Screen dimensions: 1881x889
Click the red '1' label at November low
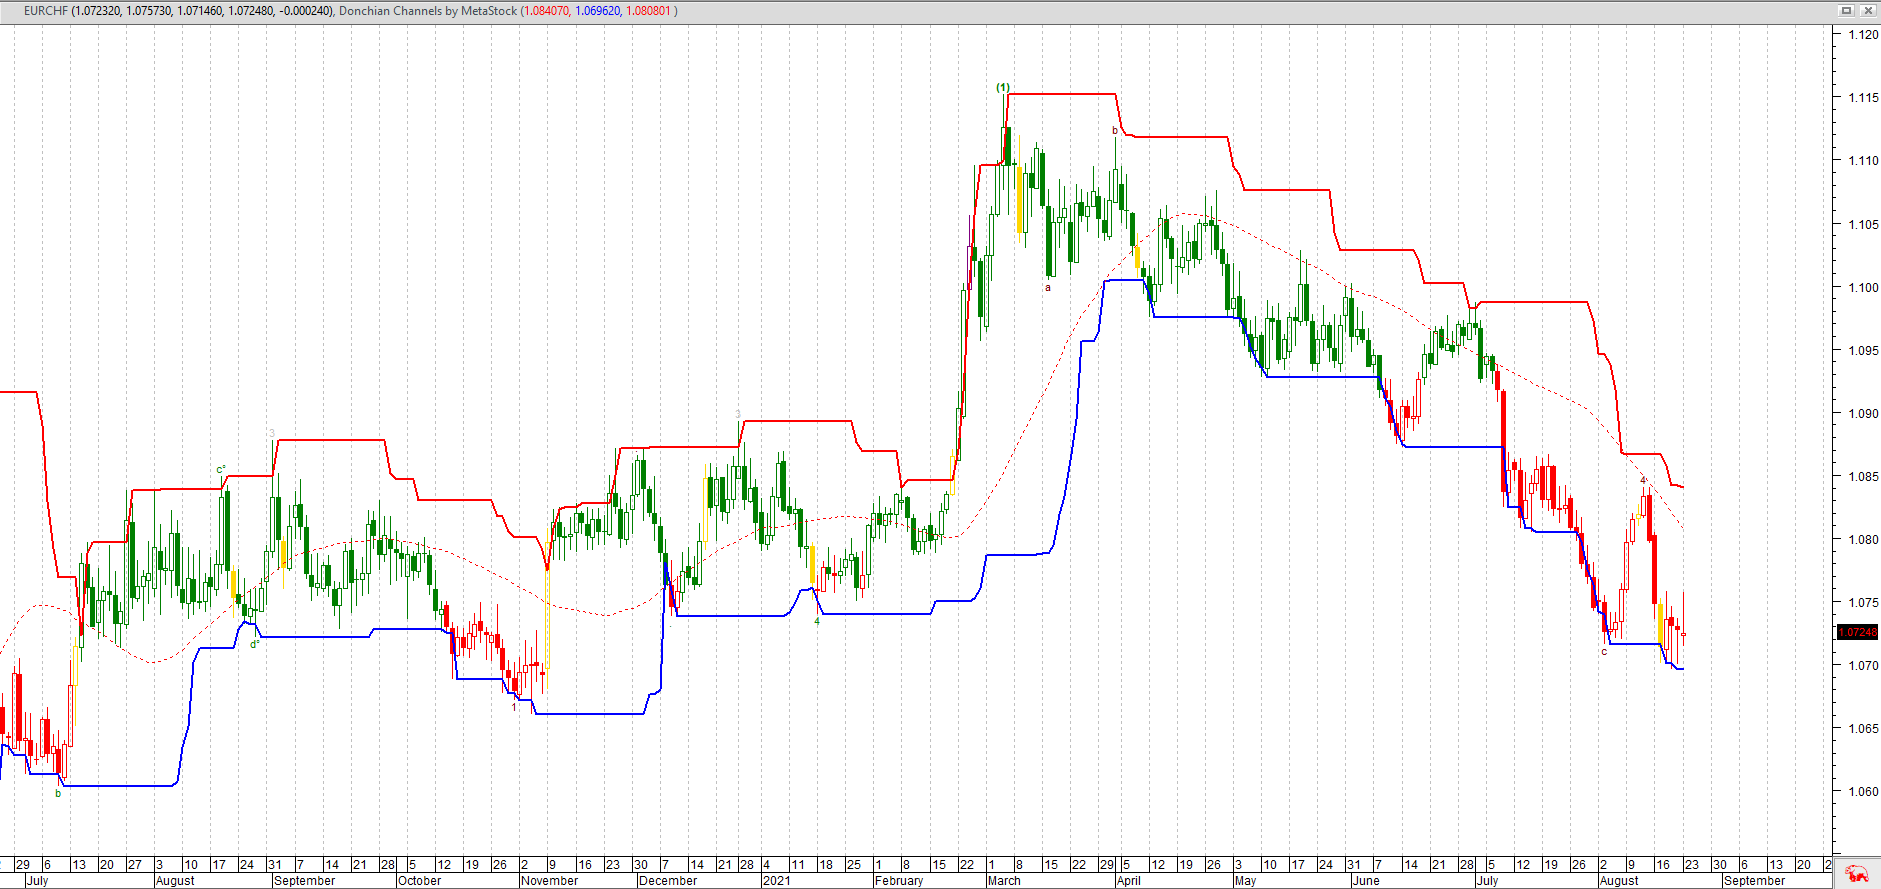point(514,707)
